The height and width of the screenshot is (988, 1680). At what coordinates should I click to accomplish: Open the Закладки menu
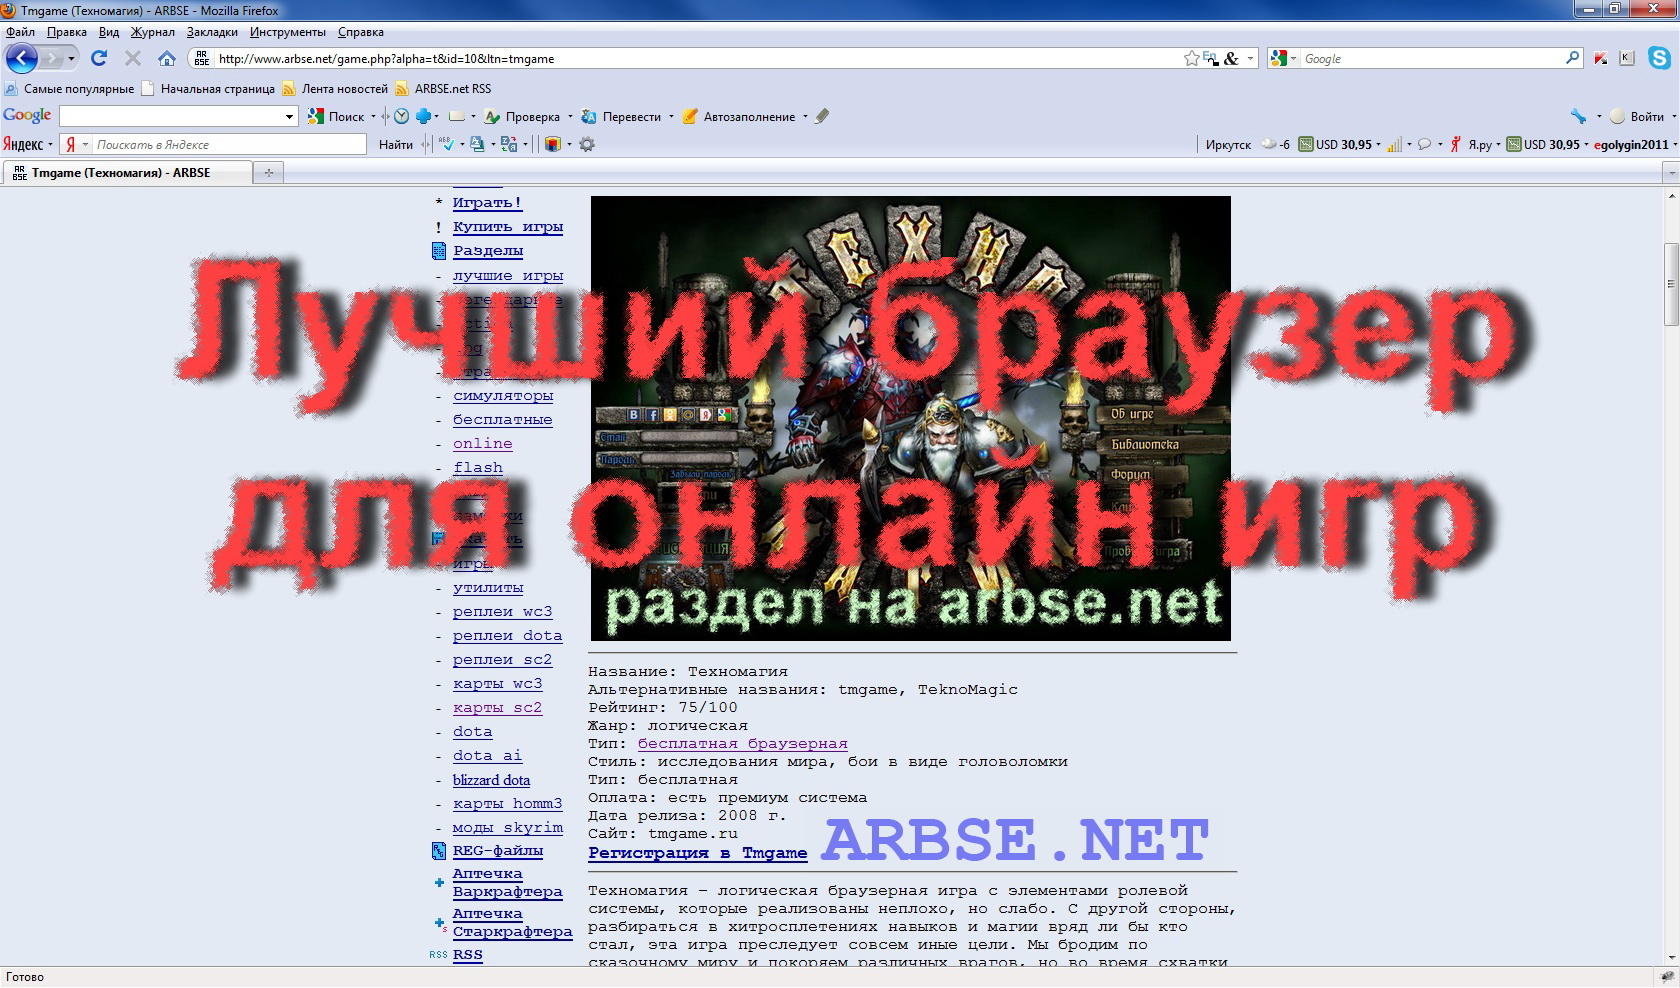tap(212, 32)
